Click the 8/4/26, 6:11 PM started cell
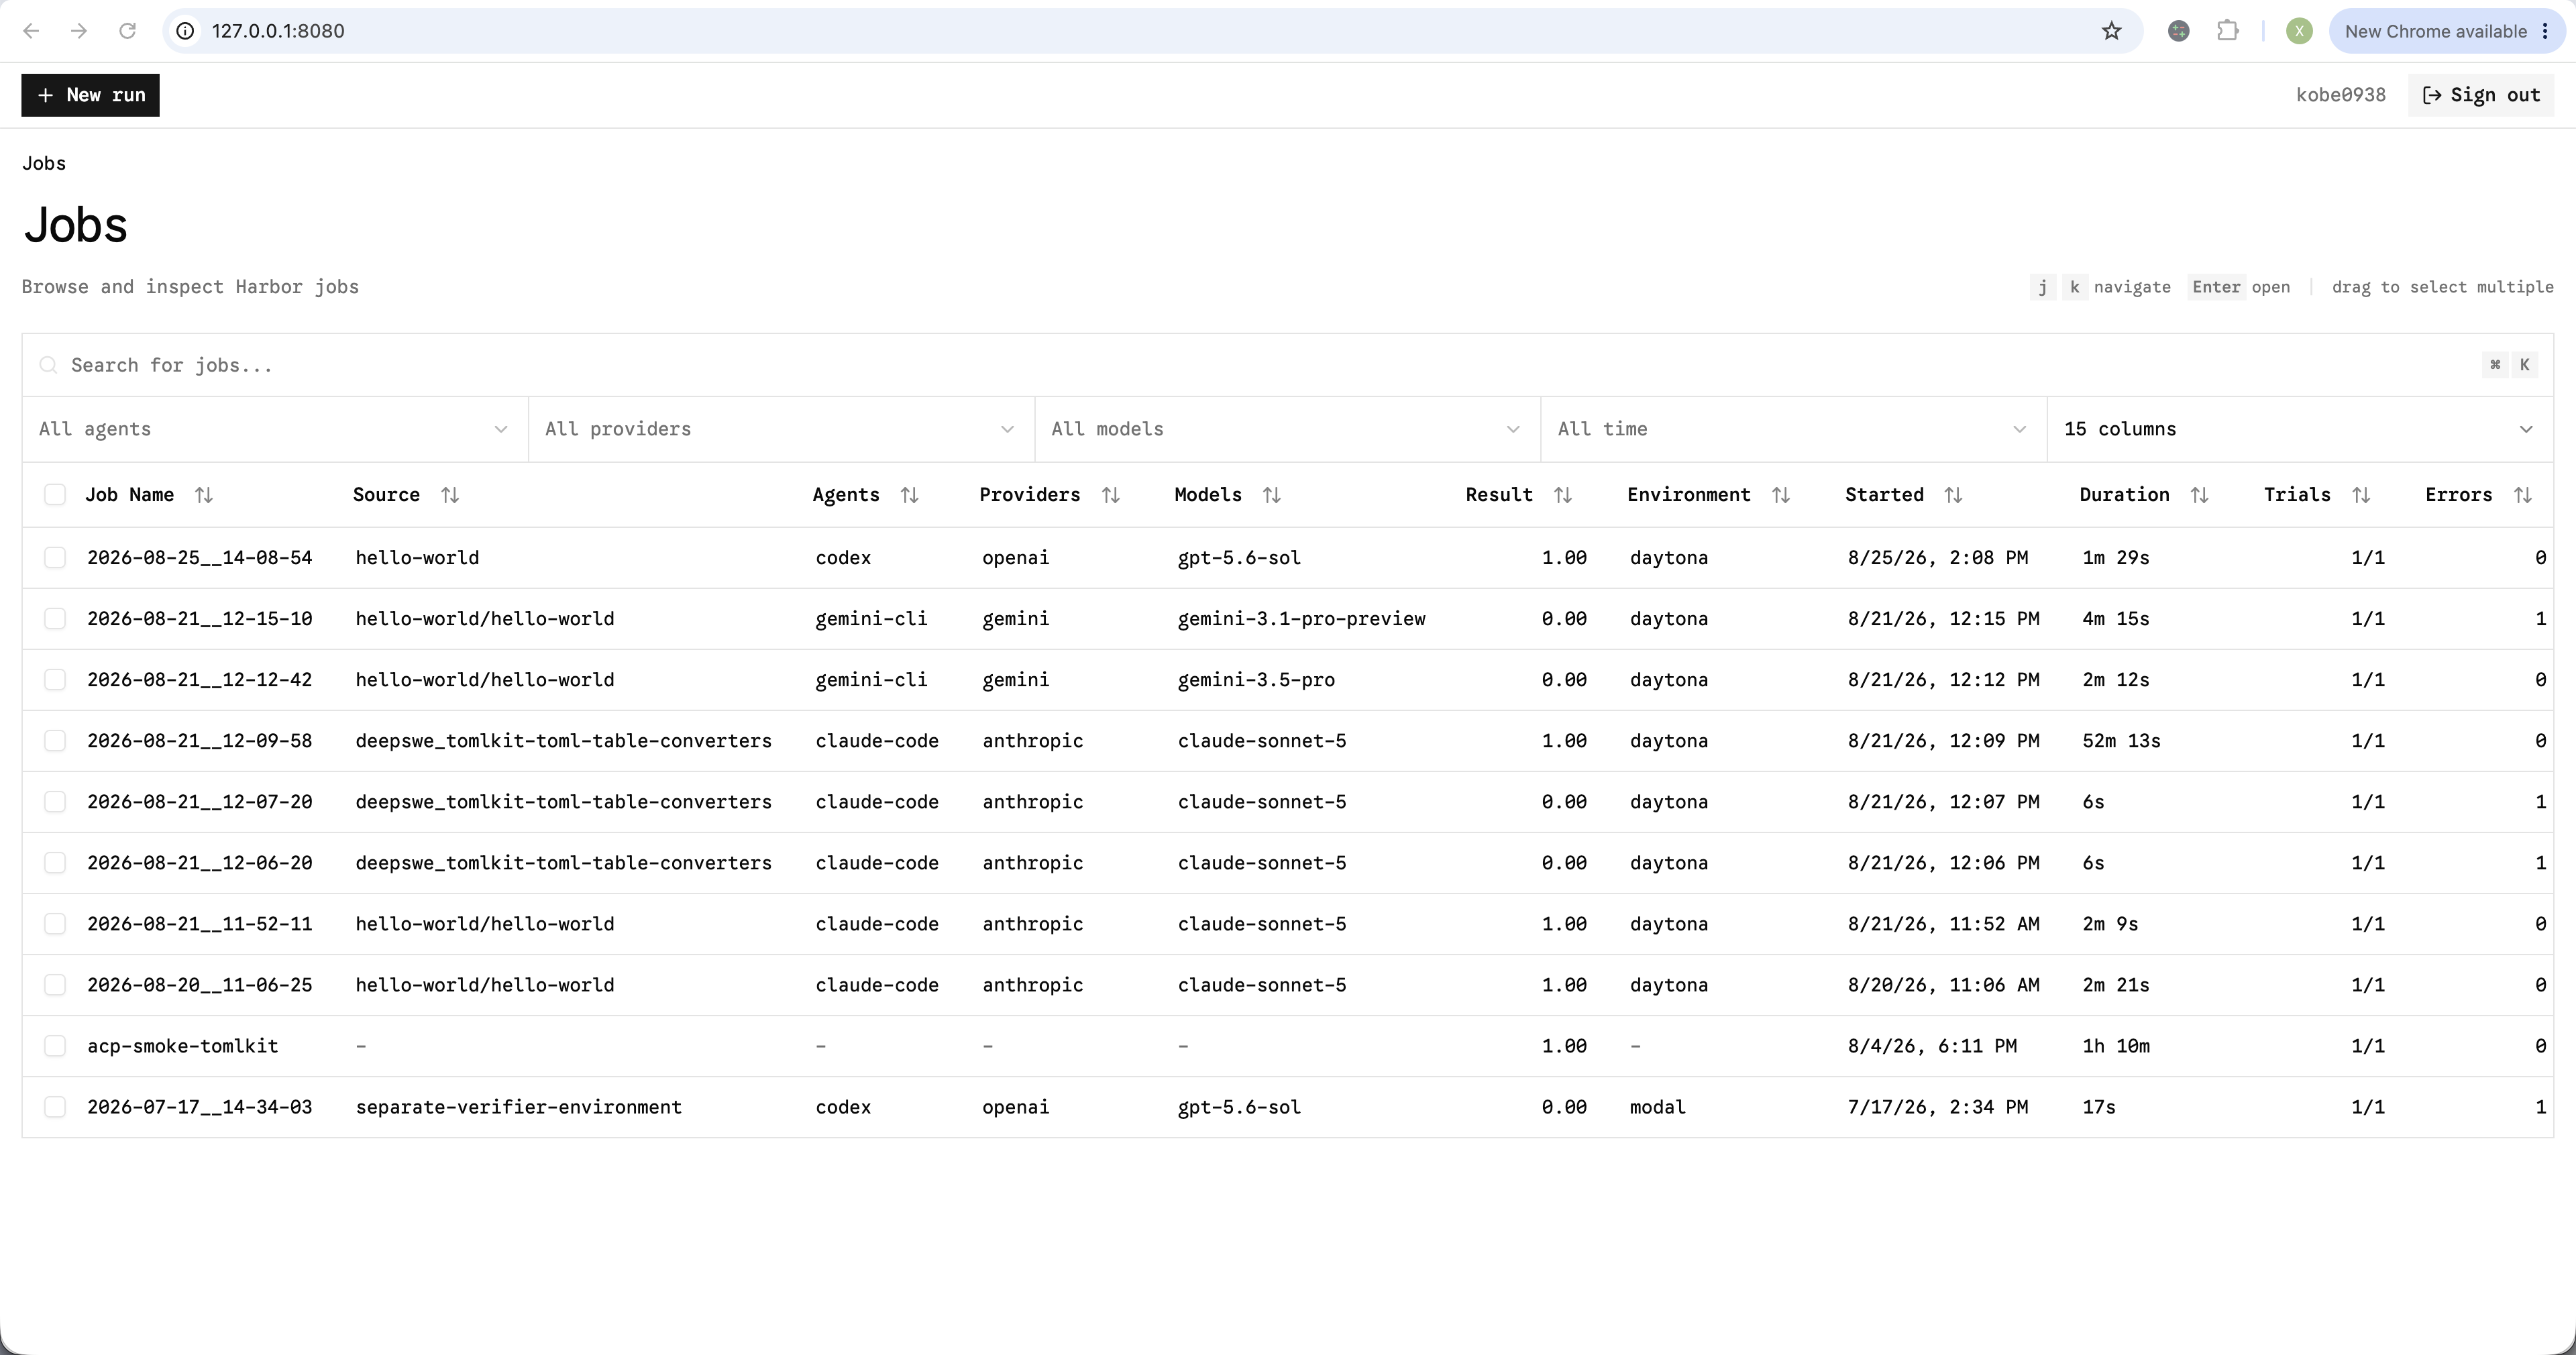The height and width of the screenshot is (1355, 2576). pos(1932,1046)
